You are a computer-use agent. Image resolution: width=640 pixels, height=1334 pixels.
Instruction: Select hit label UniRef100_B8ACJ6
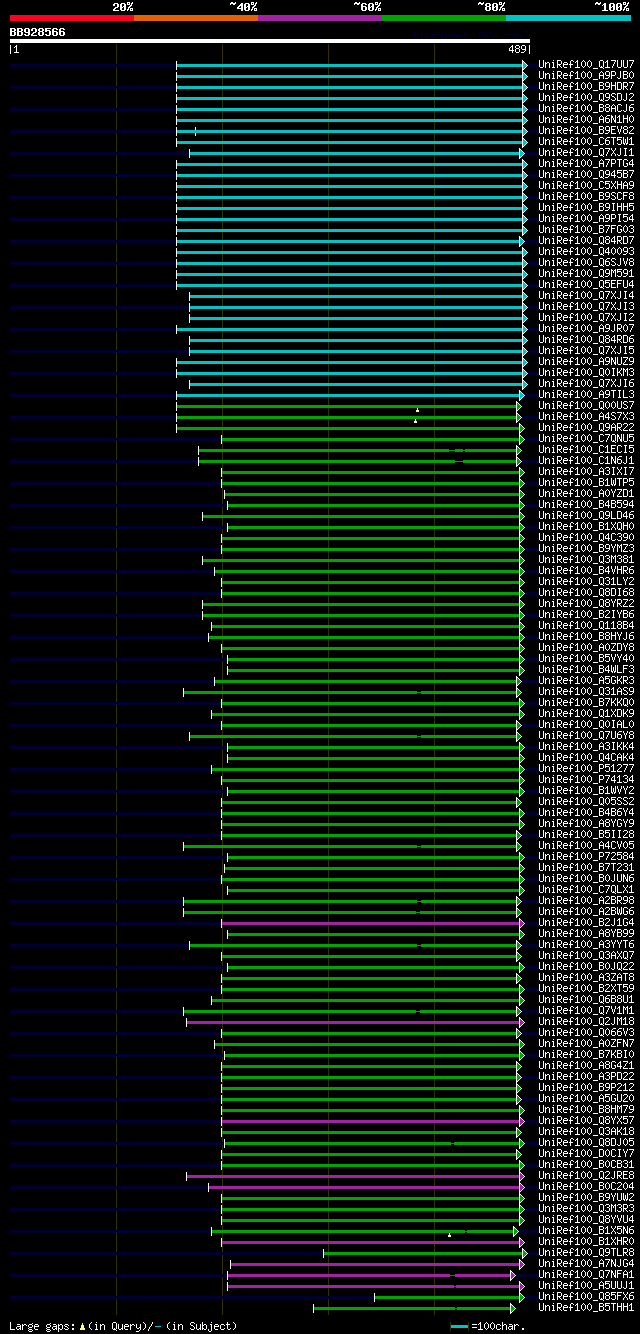(586, 108)
